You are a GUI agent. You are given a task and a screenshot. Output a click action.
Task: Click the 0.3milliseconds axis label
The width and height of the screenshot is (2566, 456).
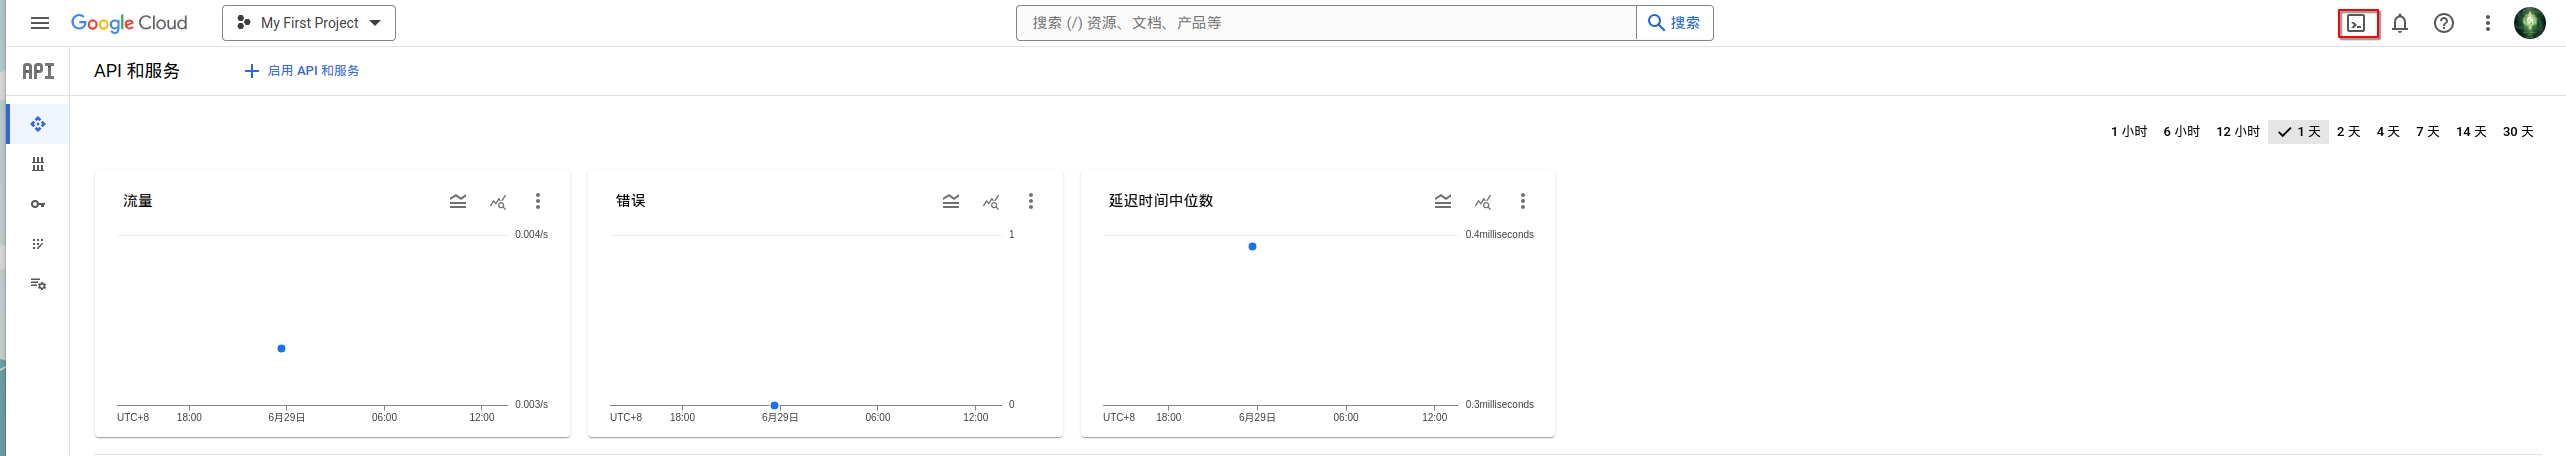coord(1500,404)
